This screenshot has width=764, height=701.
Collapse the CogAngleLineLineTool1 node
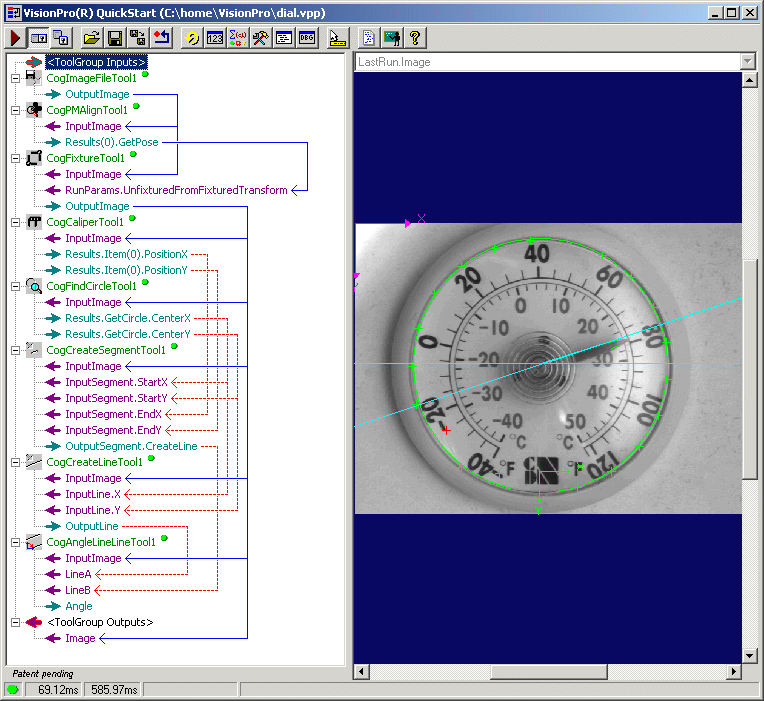tap(16, 542)
